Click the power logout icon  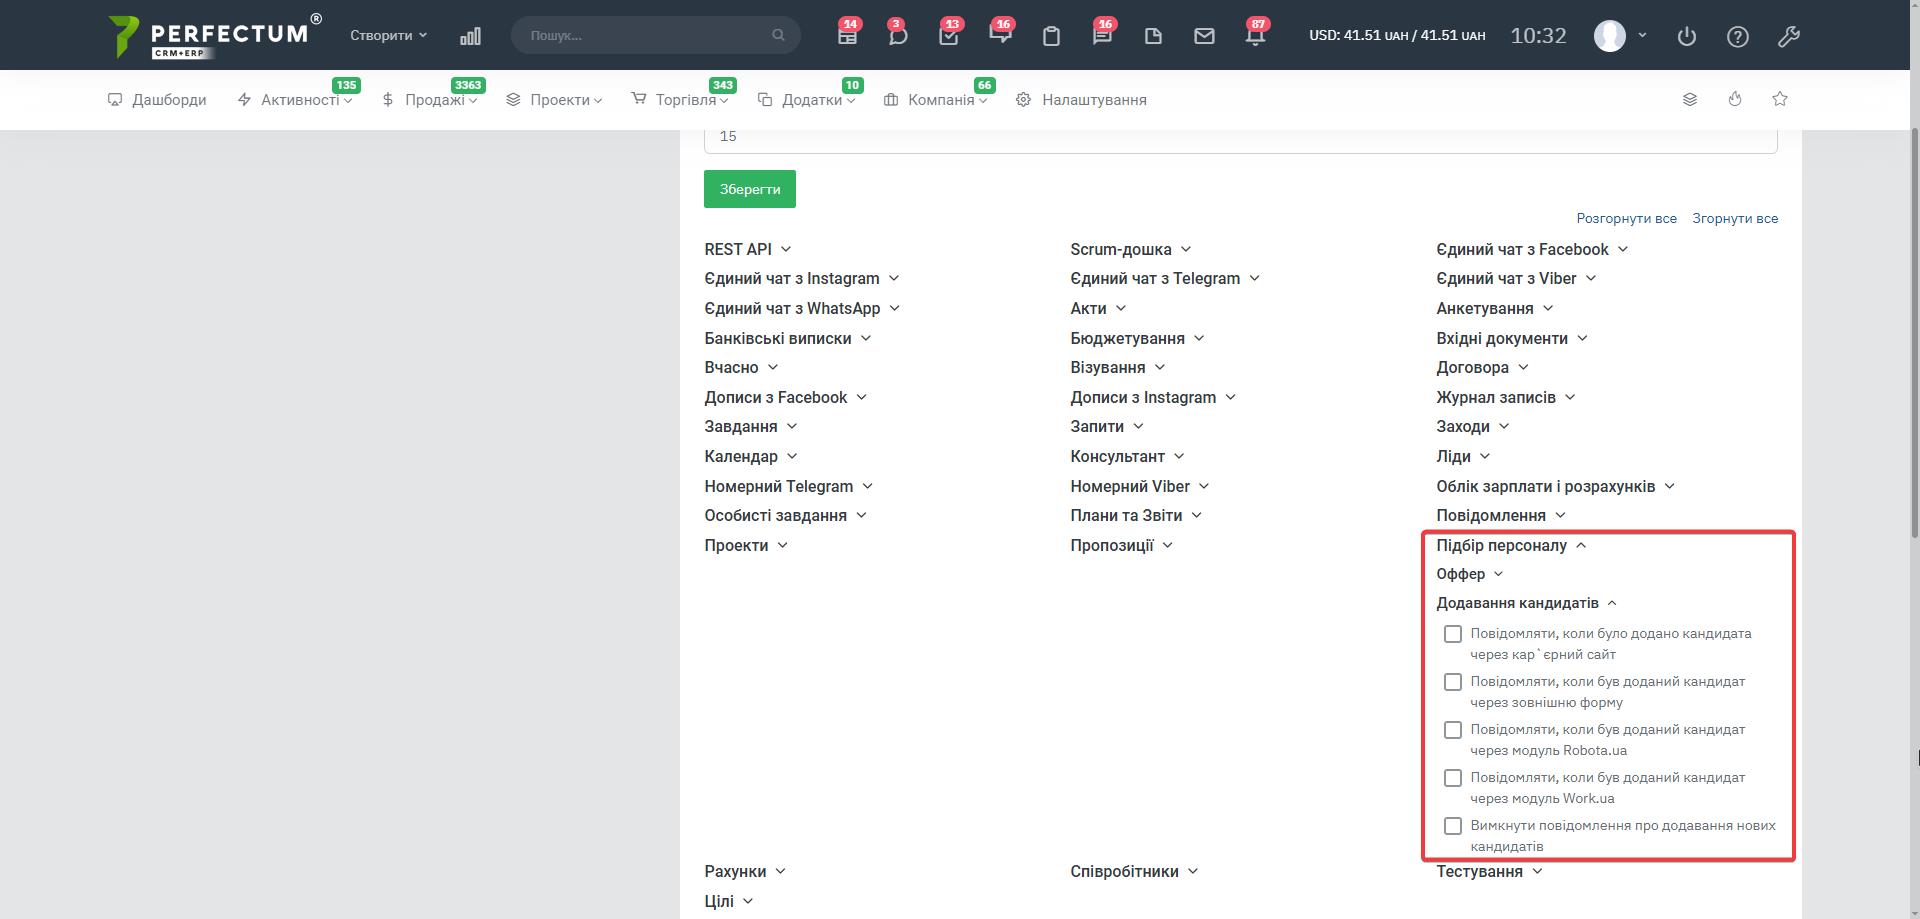coord(1686,36)
